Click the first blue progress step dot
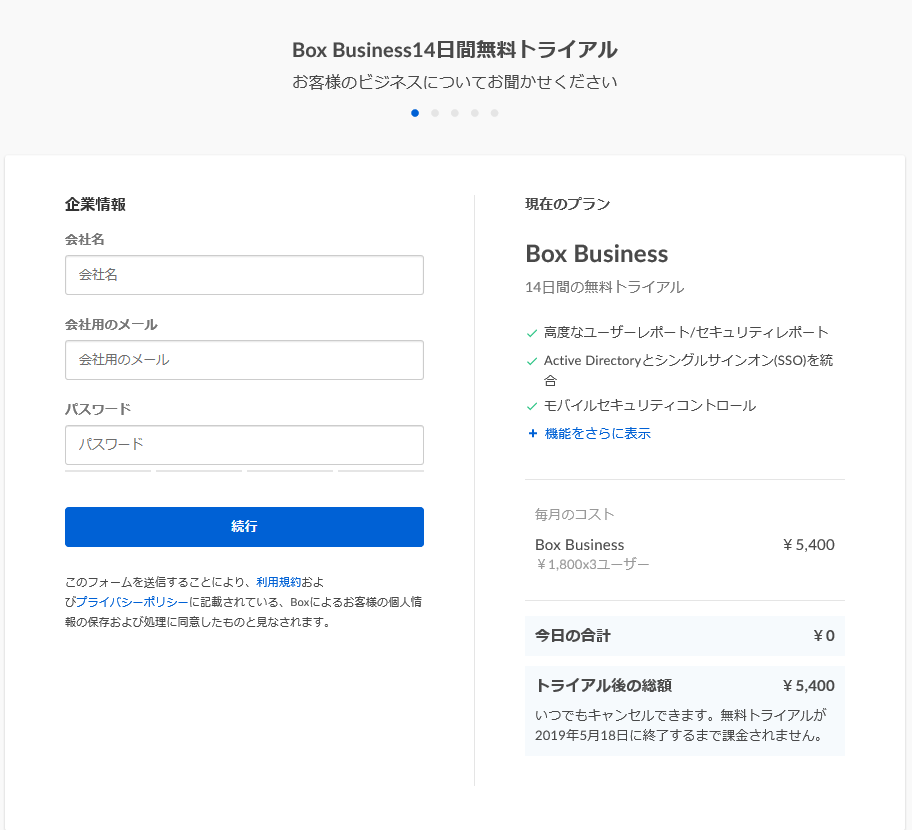Screen dimensions: 912x830 click(415, 113)
